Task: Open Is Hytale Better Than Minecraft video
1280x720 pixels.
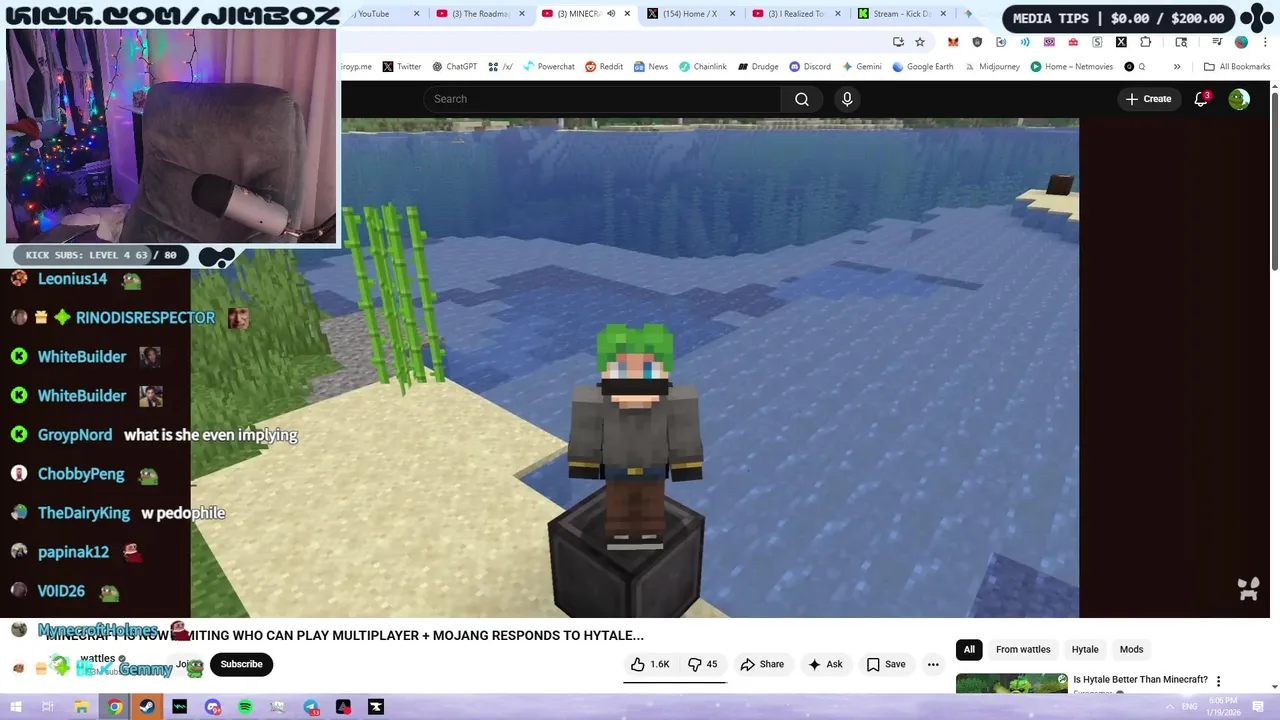Action: (x=1140, y=680)
